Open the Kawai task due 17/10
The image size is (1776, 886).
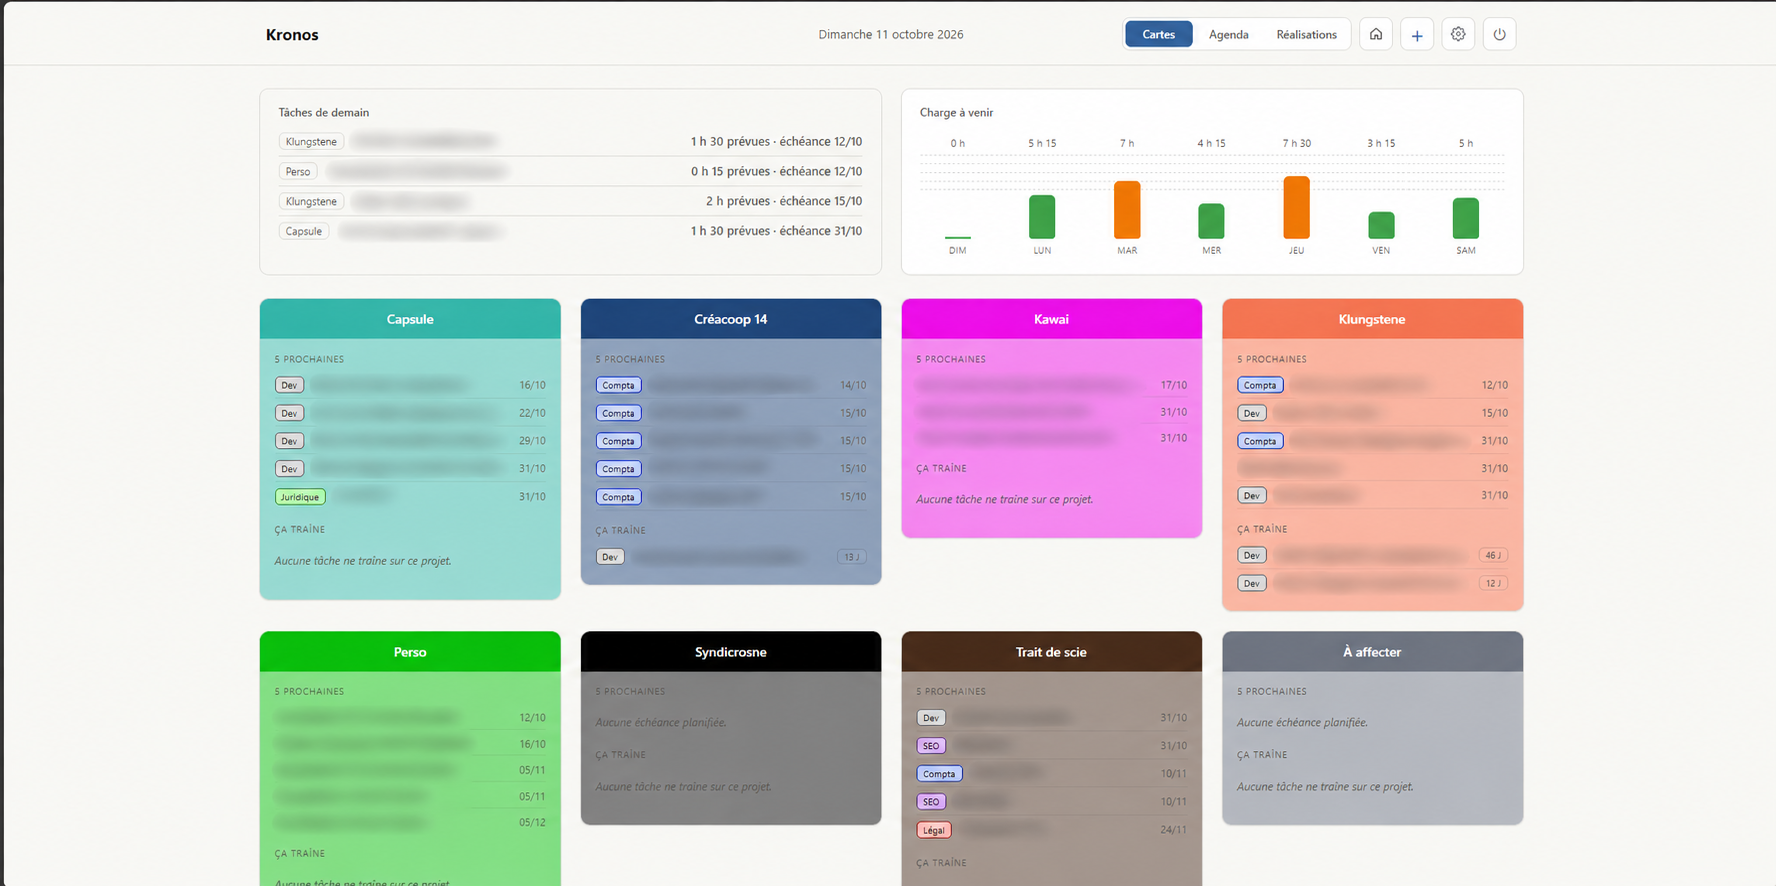point(1051,385)
